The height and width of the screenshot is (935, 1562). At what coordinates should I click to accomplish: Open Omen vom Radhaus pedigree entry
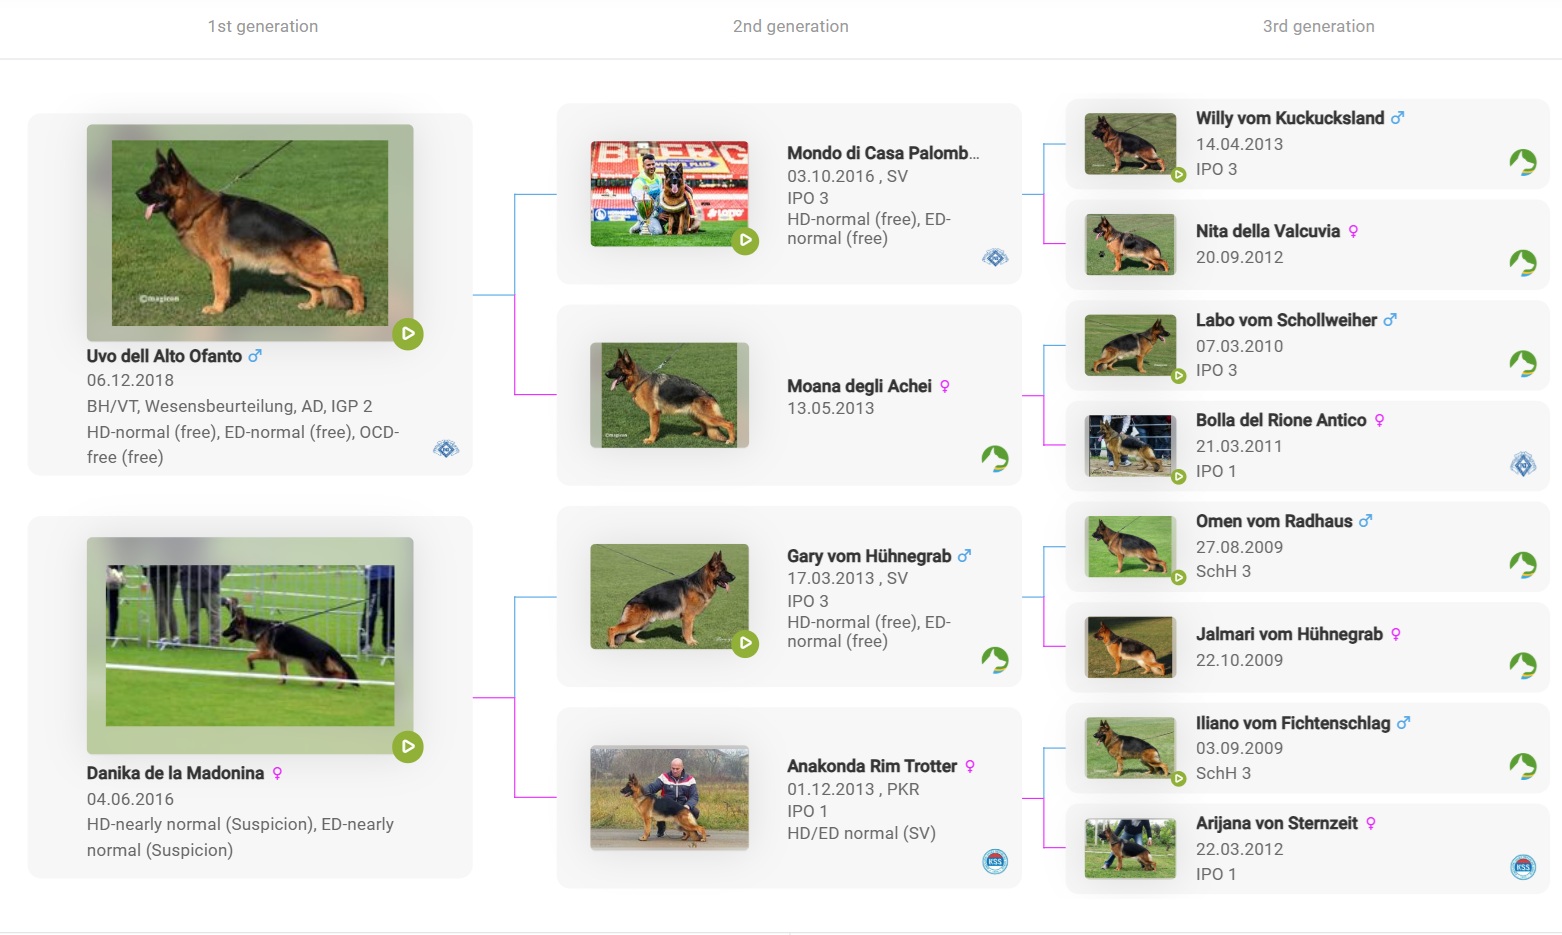(x=1273, y=521)
